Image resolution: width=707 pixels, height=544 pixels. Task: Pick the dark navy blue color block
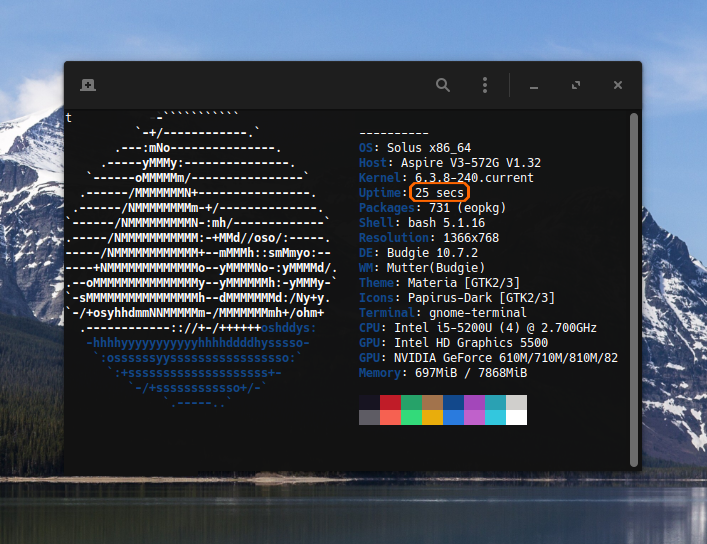click(453, 402)
